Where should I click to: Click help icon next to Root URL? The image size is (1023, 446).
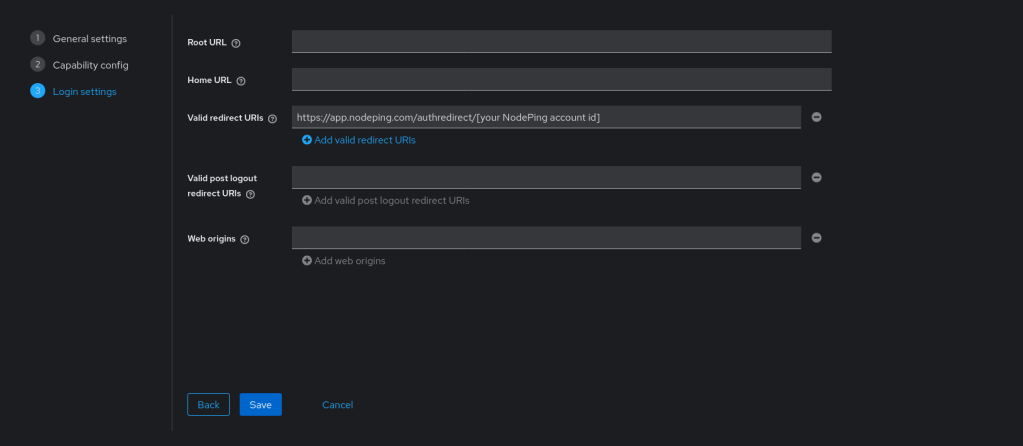(237, 43)
